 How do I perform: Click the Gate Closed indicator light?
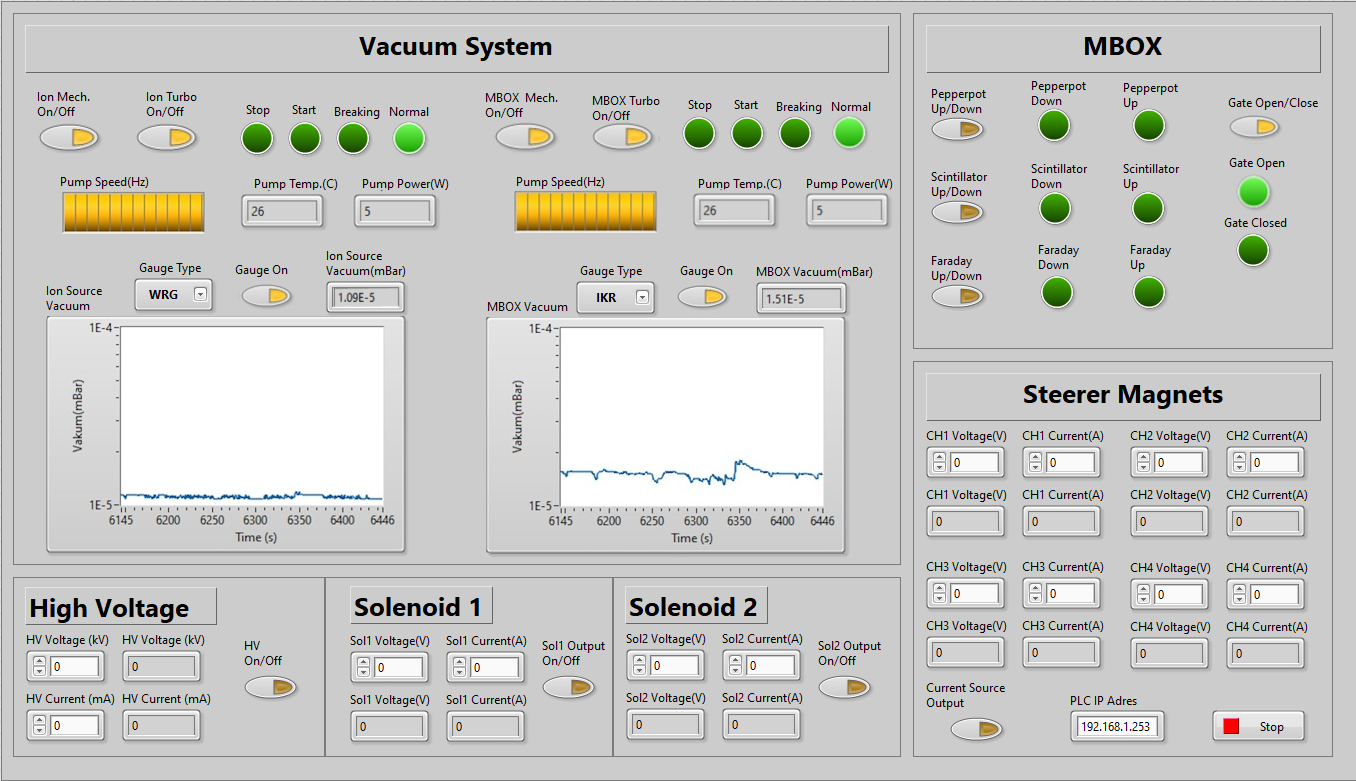1254,250
